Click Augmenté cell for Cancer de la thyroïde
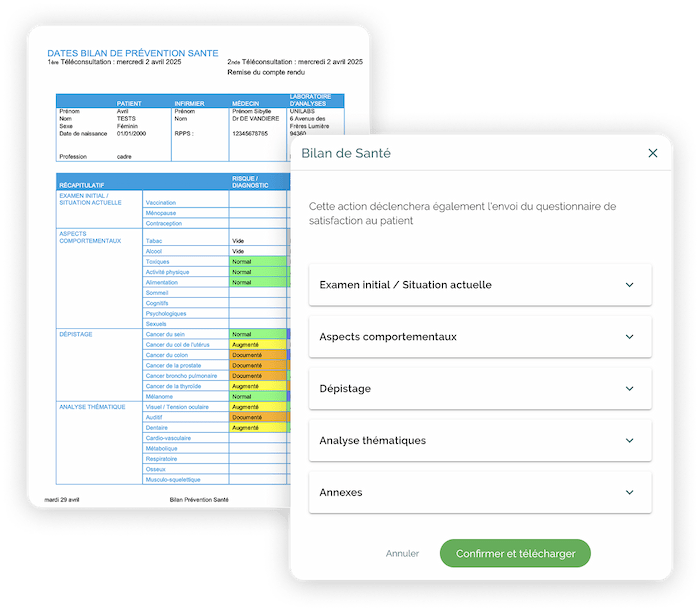 (x=258, y=386)
